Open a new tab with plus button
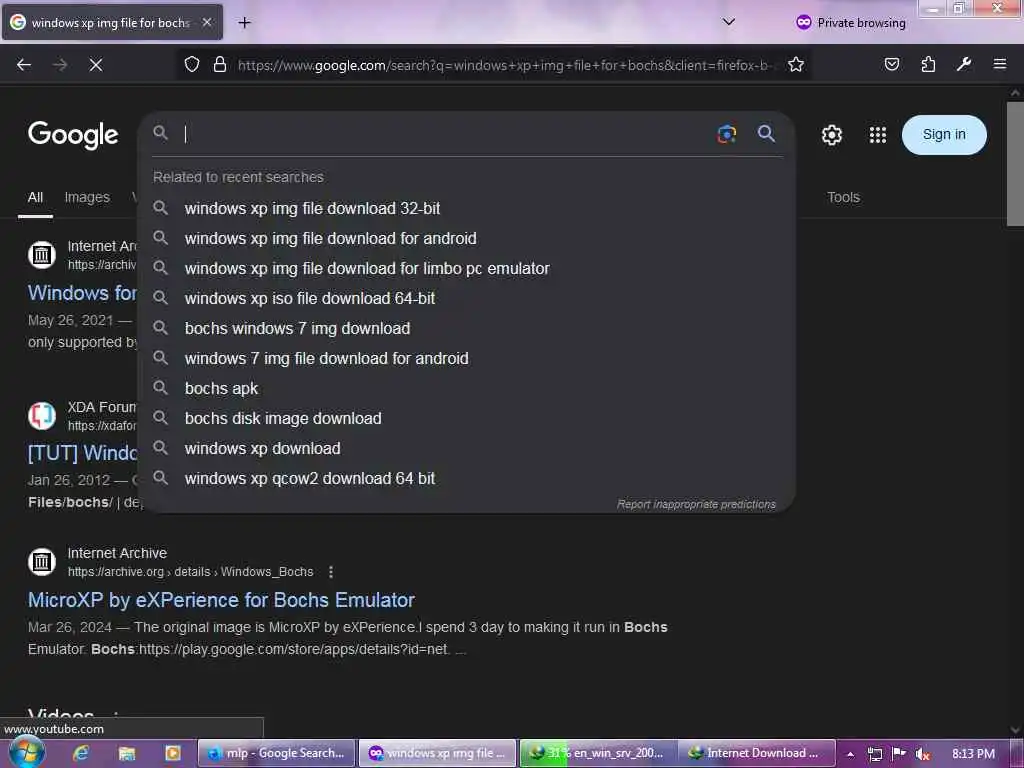 244,23
